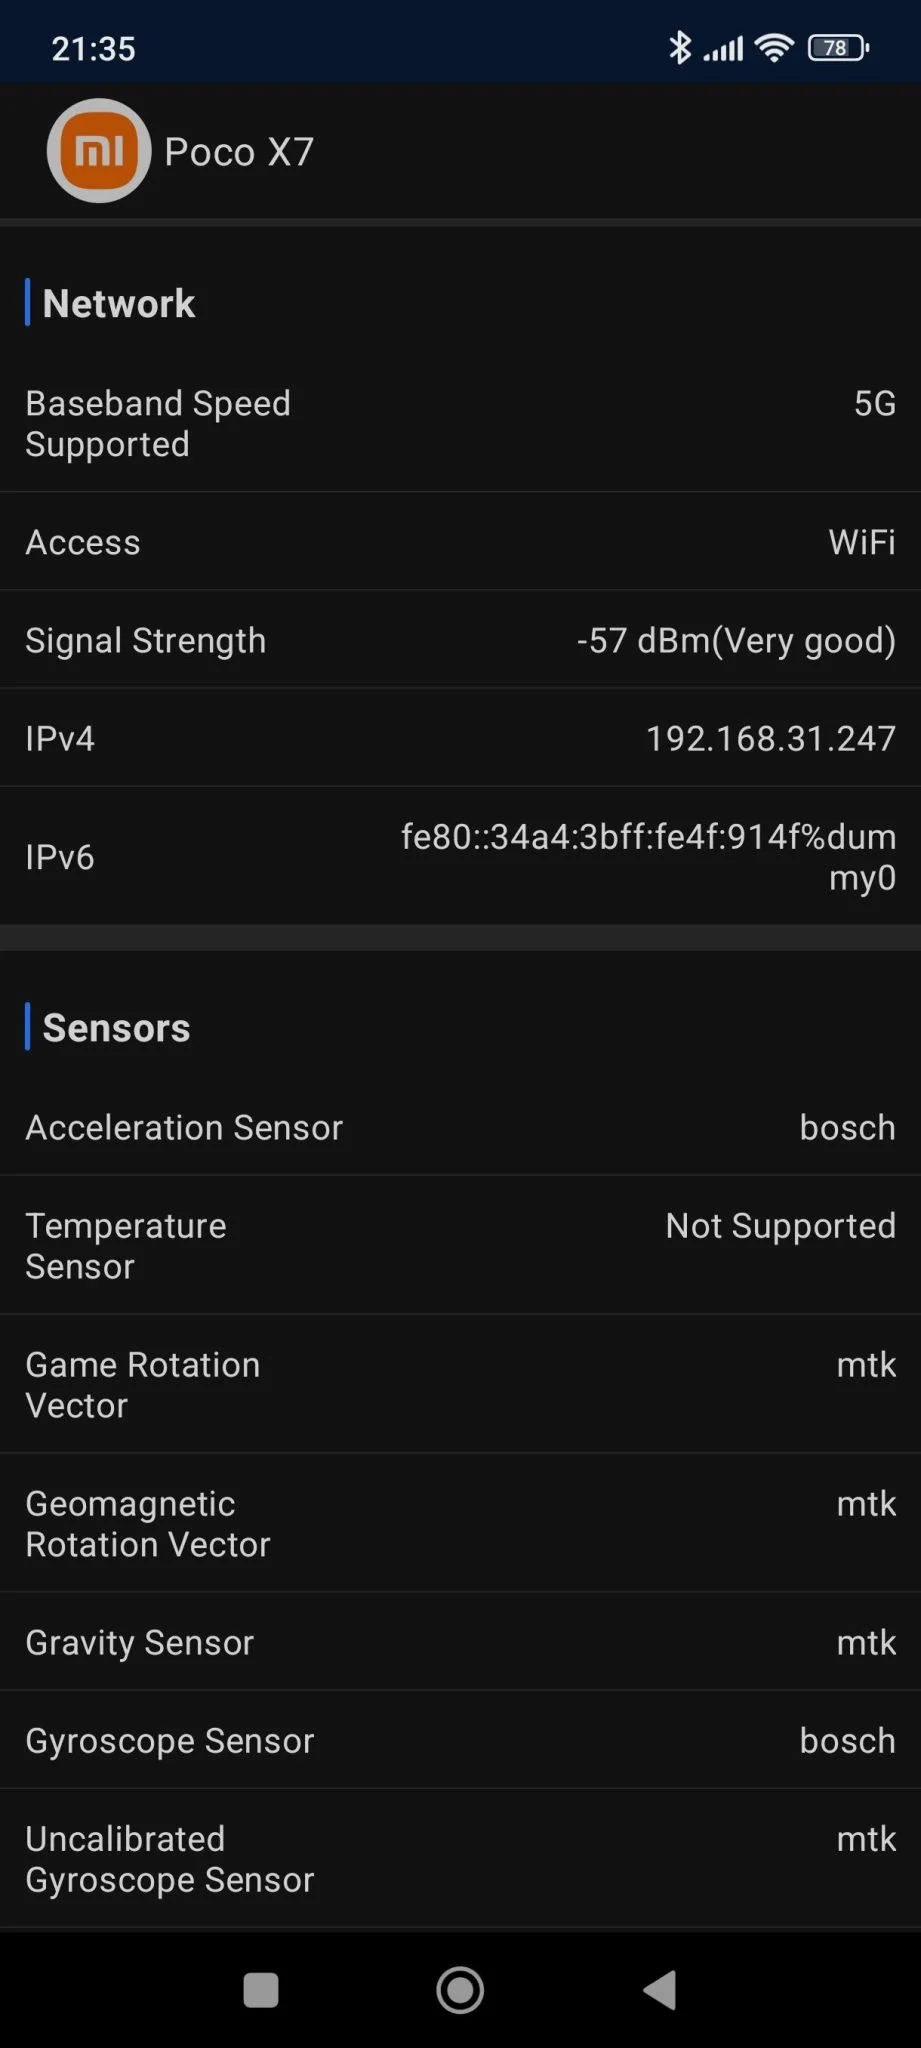
Task: Tap the battery level indicator
Action: [838, 47]
